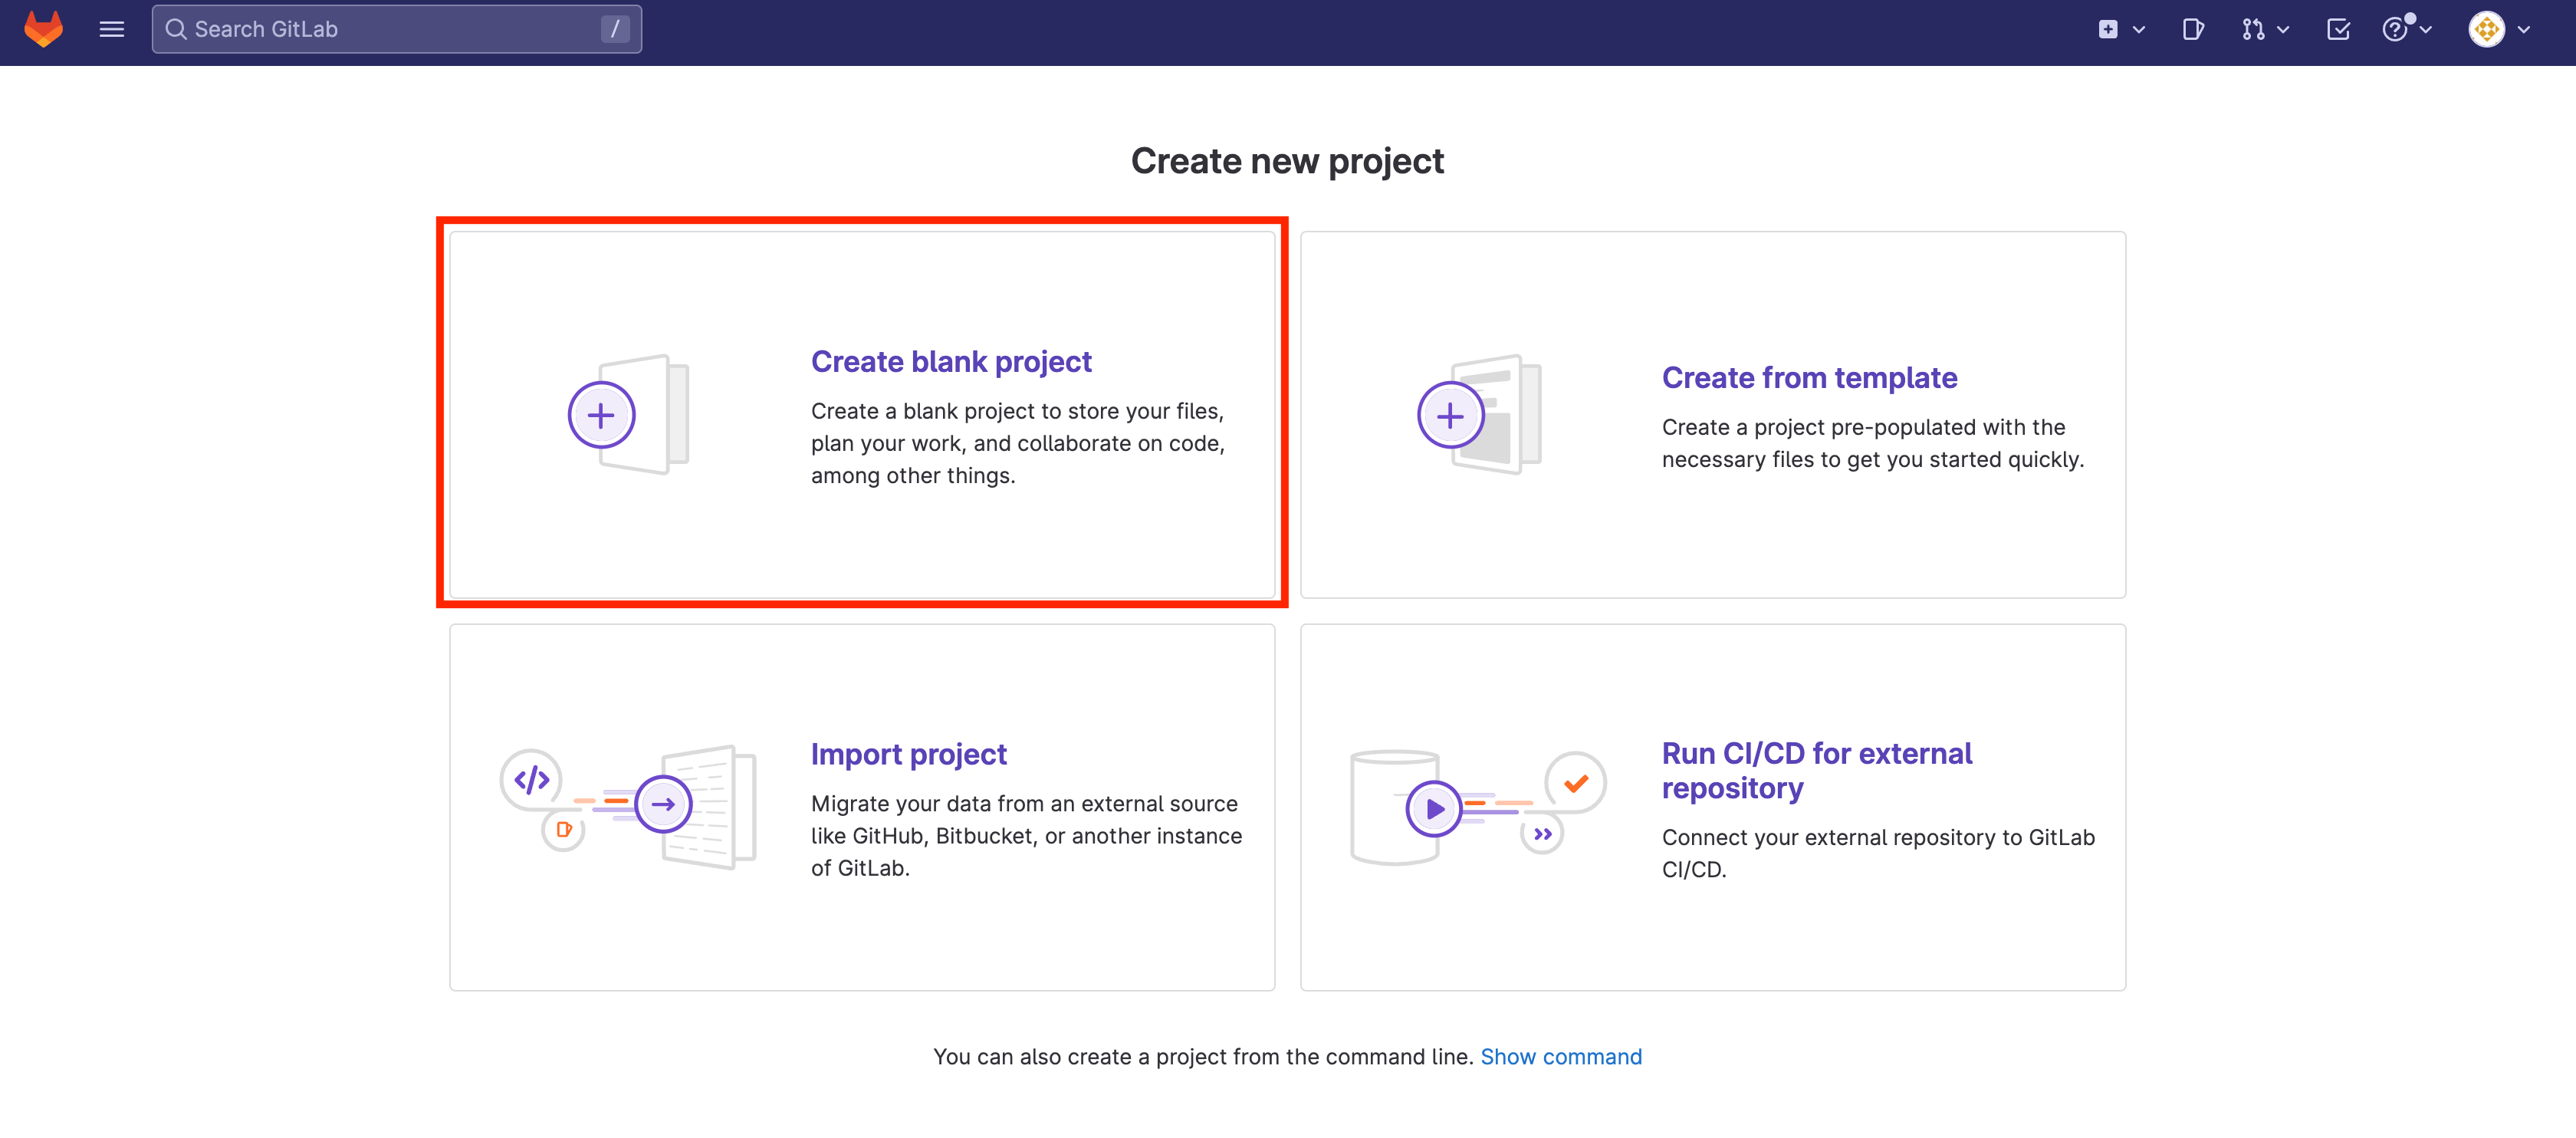Open the to-do list icon
The width and height of the screenshot is (2576, 1138).
[2339, 29]
